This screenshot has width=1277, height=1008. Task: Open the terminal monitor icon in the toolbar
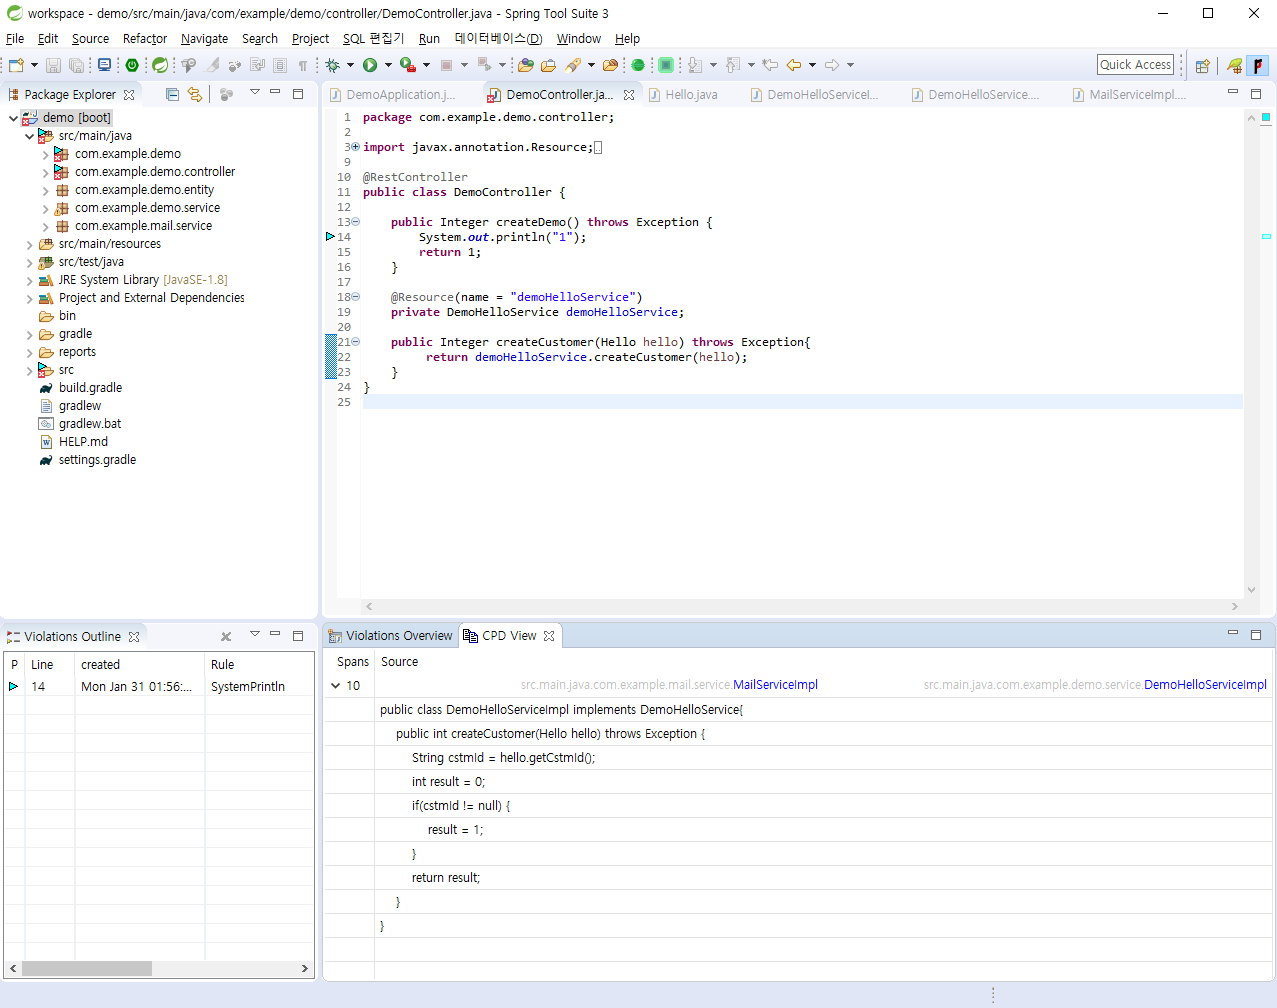[x=104, y=65]
